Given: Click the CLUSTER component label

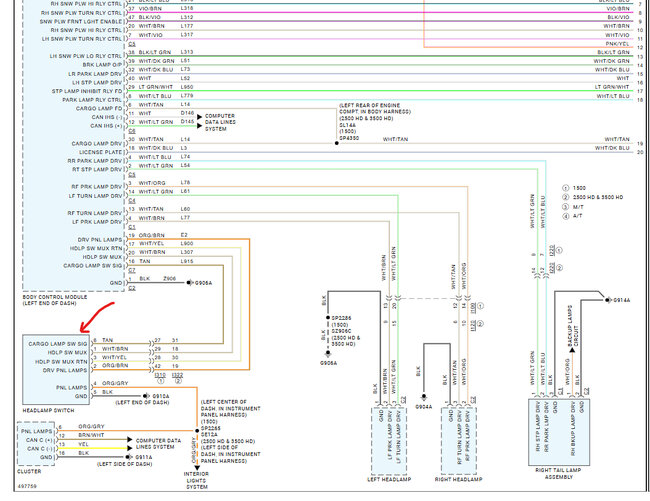Looking at the screenshot, I should (x=29, y=471).
